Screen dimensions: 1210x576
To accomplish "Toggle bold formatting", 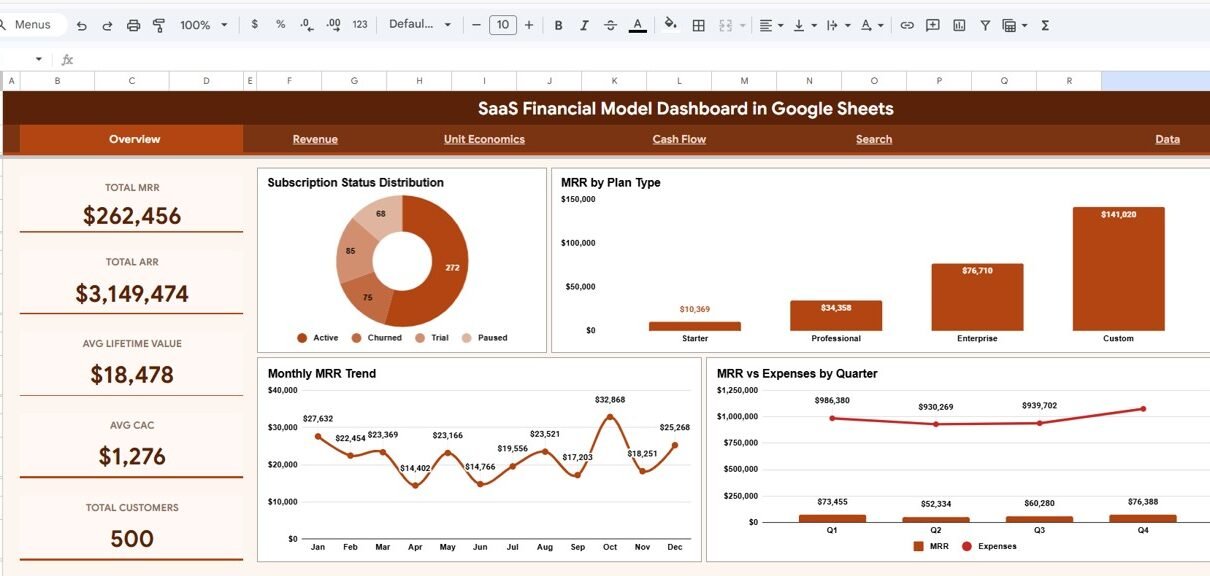I will click(x=558, y=25).
